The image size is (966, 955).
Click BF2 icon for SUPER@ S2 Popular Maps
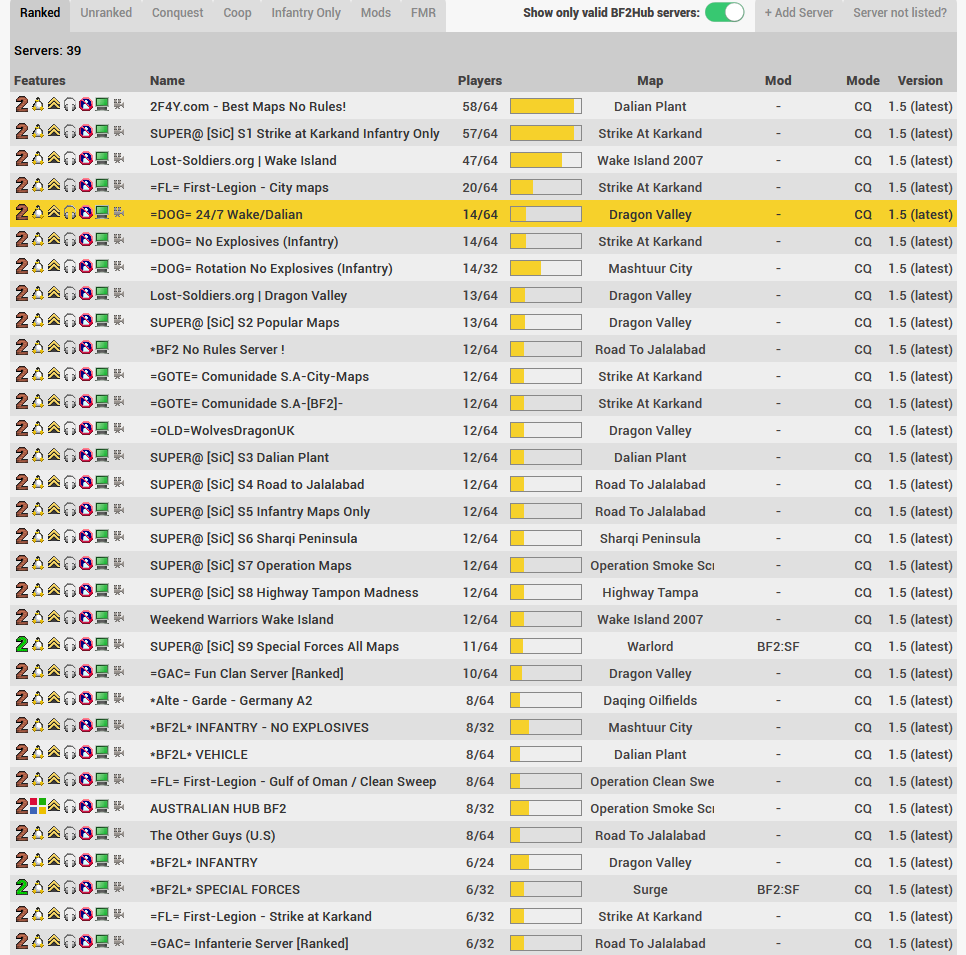[x=22, y=322]
